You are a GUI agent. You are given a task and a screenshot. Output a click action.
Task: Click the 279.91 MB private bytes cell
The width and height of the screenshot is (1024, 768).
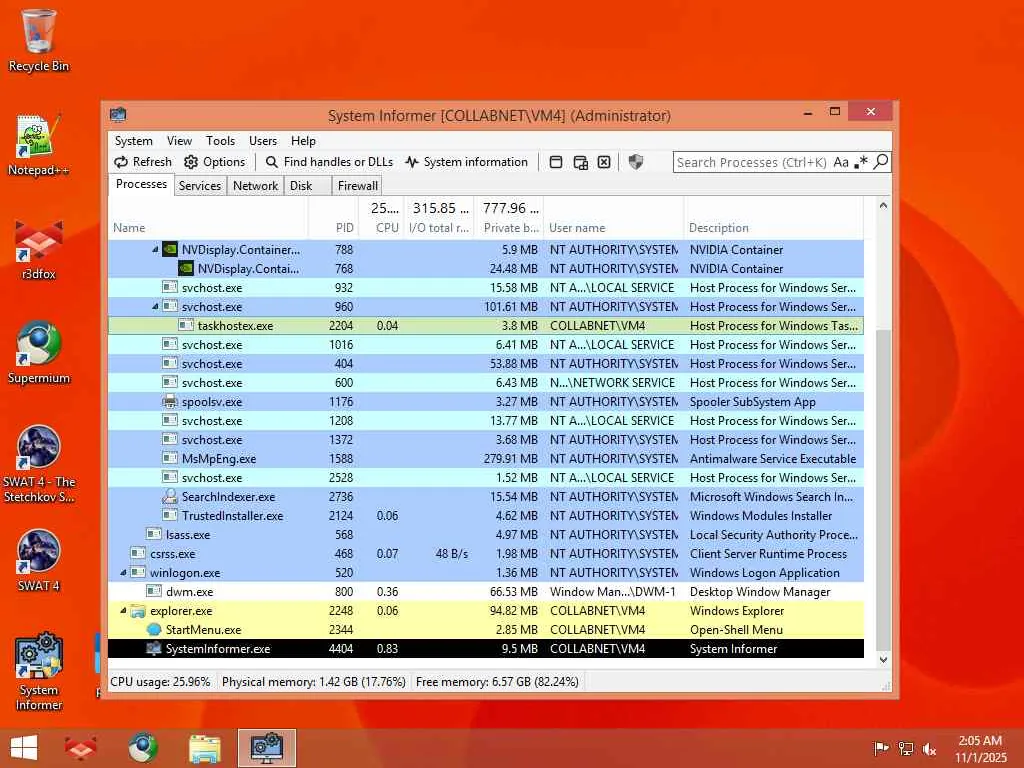(510, 458)
